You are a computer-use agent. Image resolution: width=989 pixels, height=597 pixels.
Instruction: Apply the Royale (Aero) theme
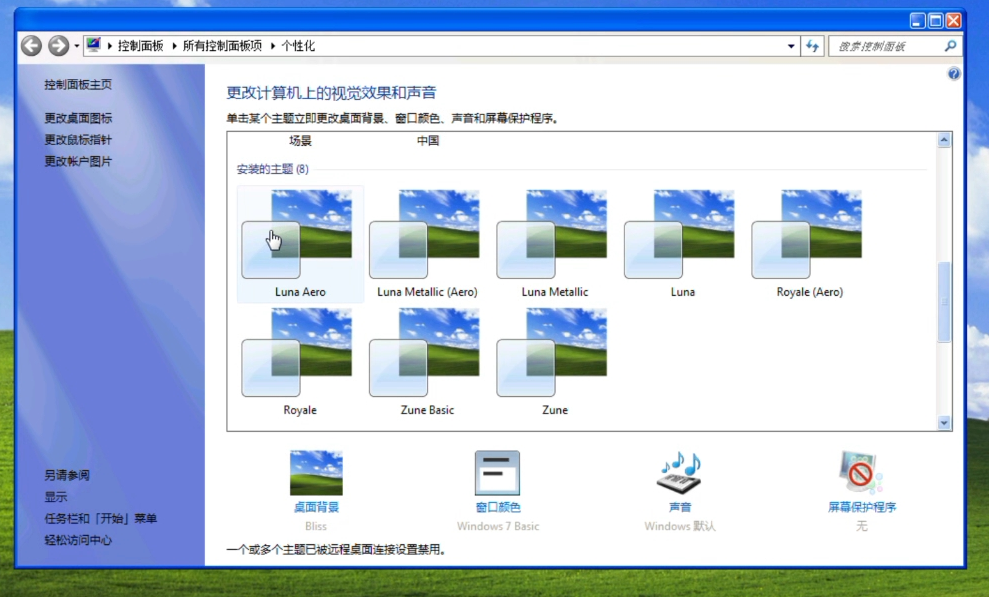point(809,244)
